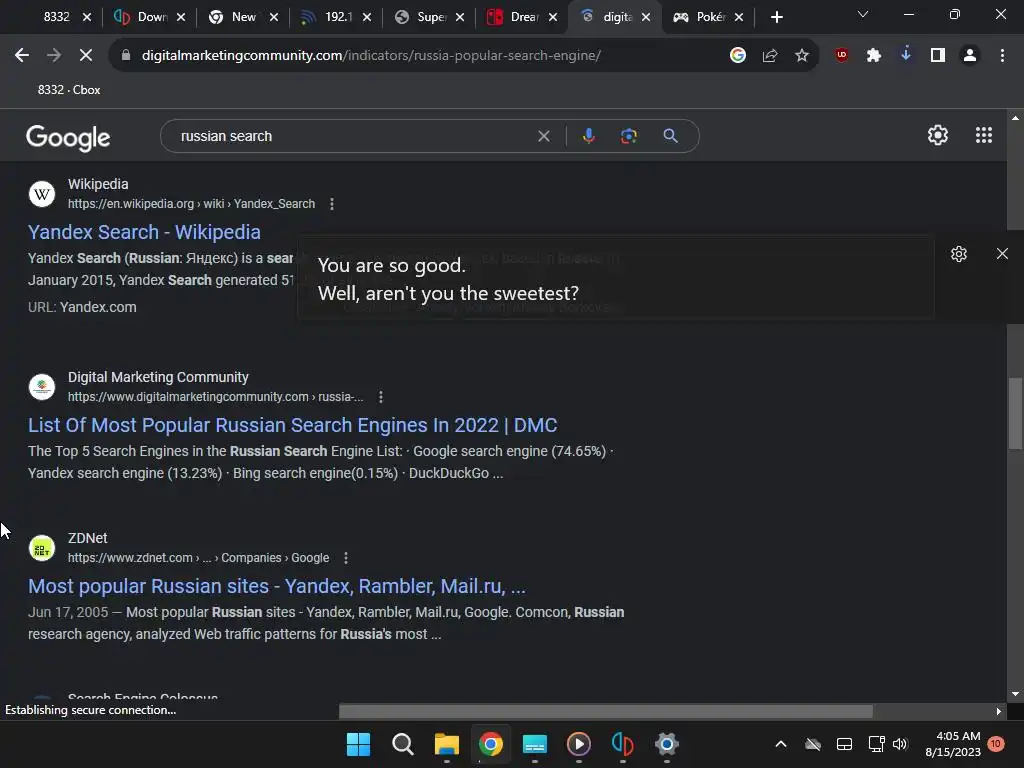The width and height of the screenshot is (1024, 768).
Task: Open more options for Wikipedia result
Action: pyautogui.click(x=332, y=204)
